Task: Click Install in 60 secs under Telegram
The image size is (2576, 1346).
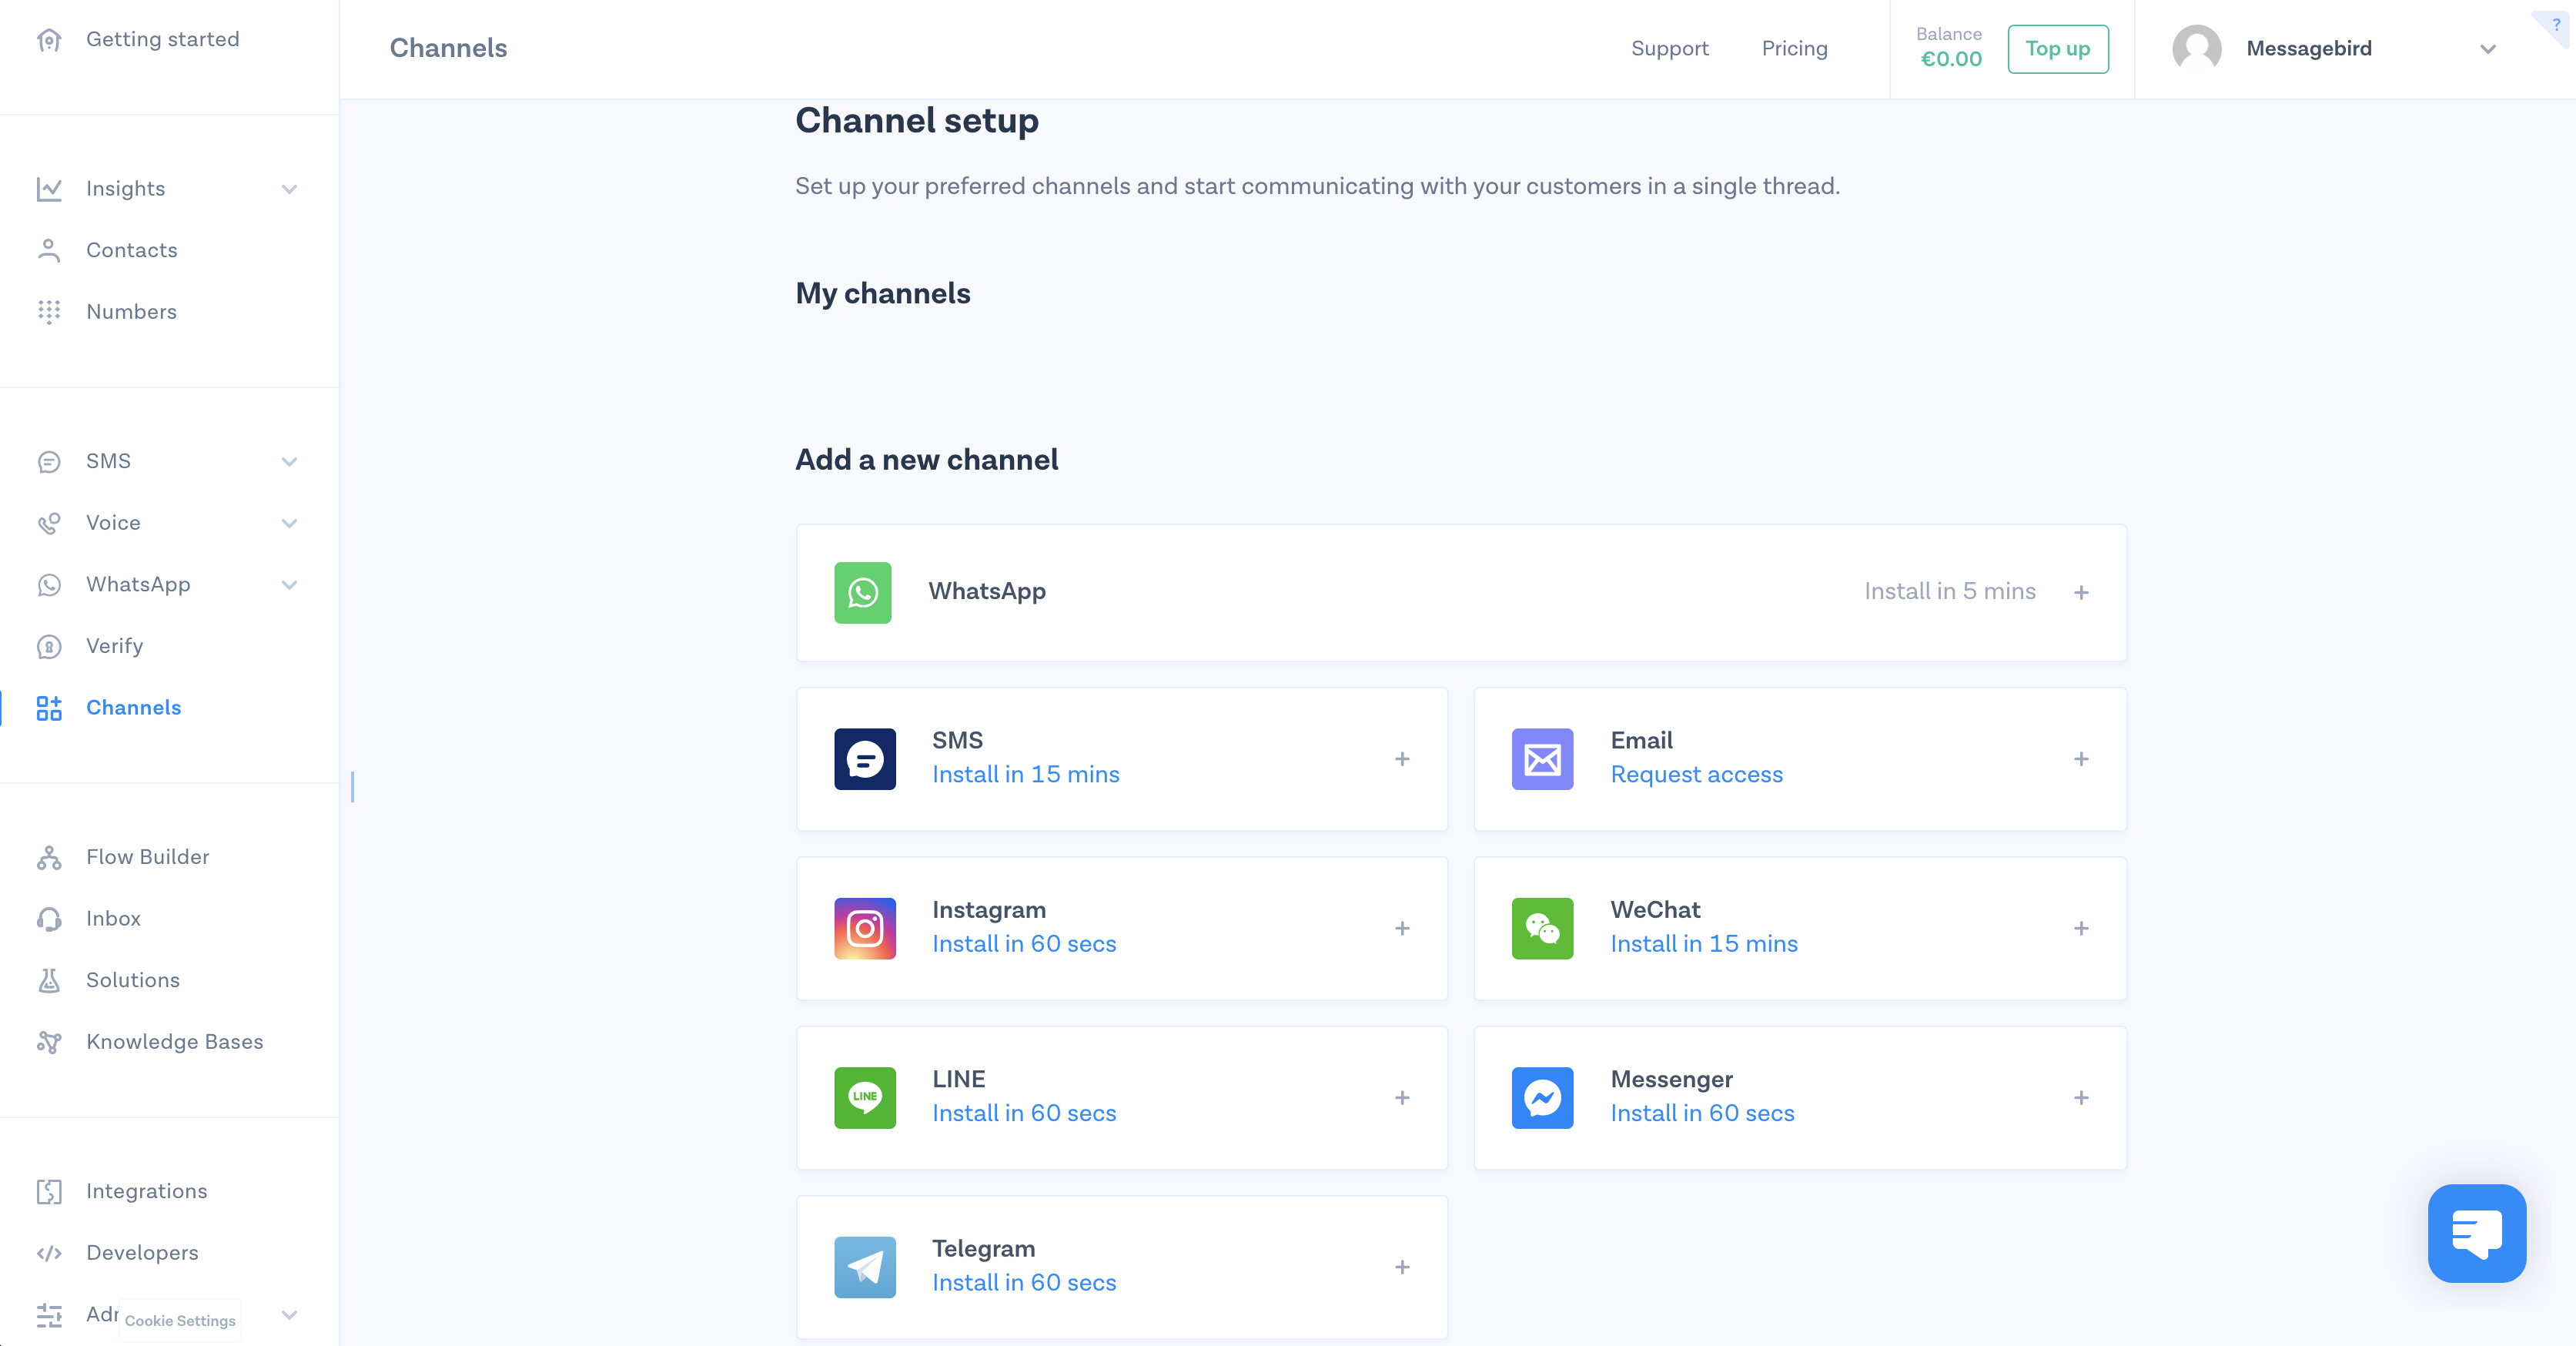Action: coord(1024,1283)
